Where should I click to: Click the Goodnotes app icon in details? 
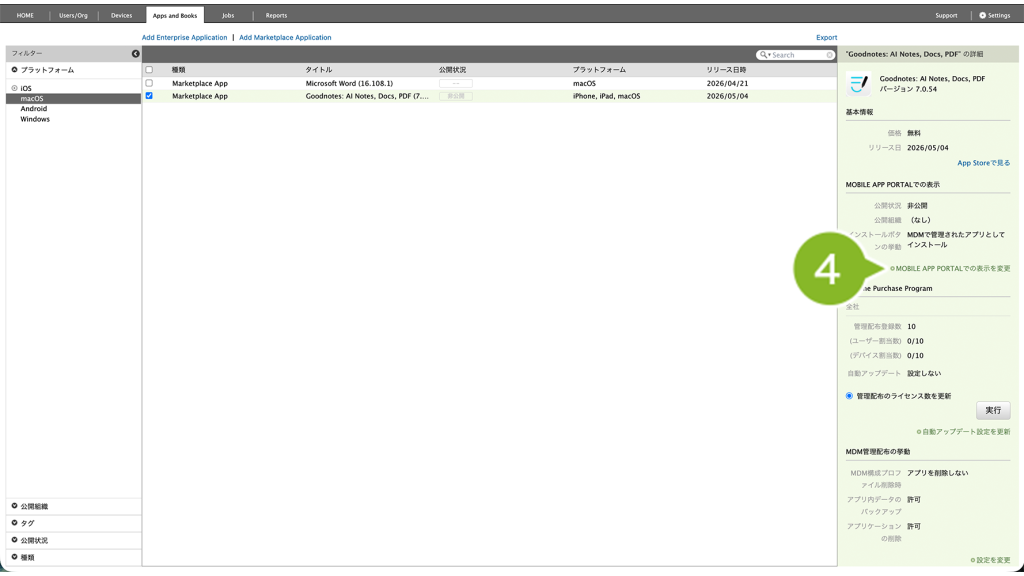coord(858,84)
